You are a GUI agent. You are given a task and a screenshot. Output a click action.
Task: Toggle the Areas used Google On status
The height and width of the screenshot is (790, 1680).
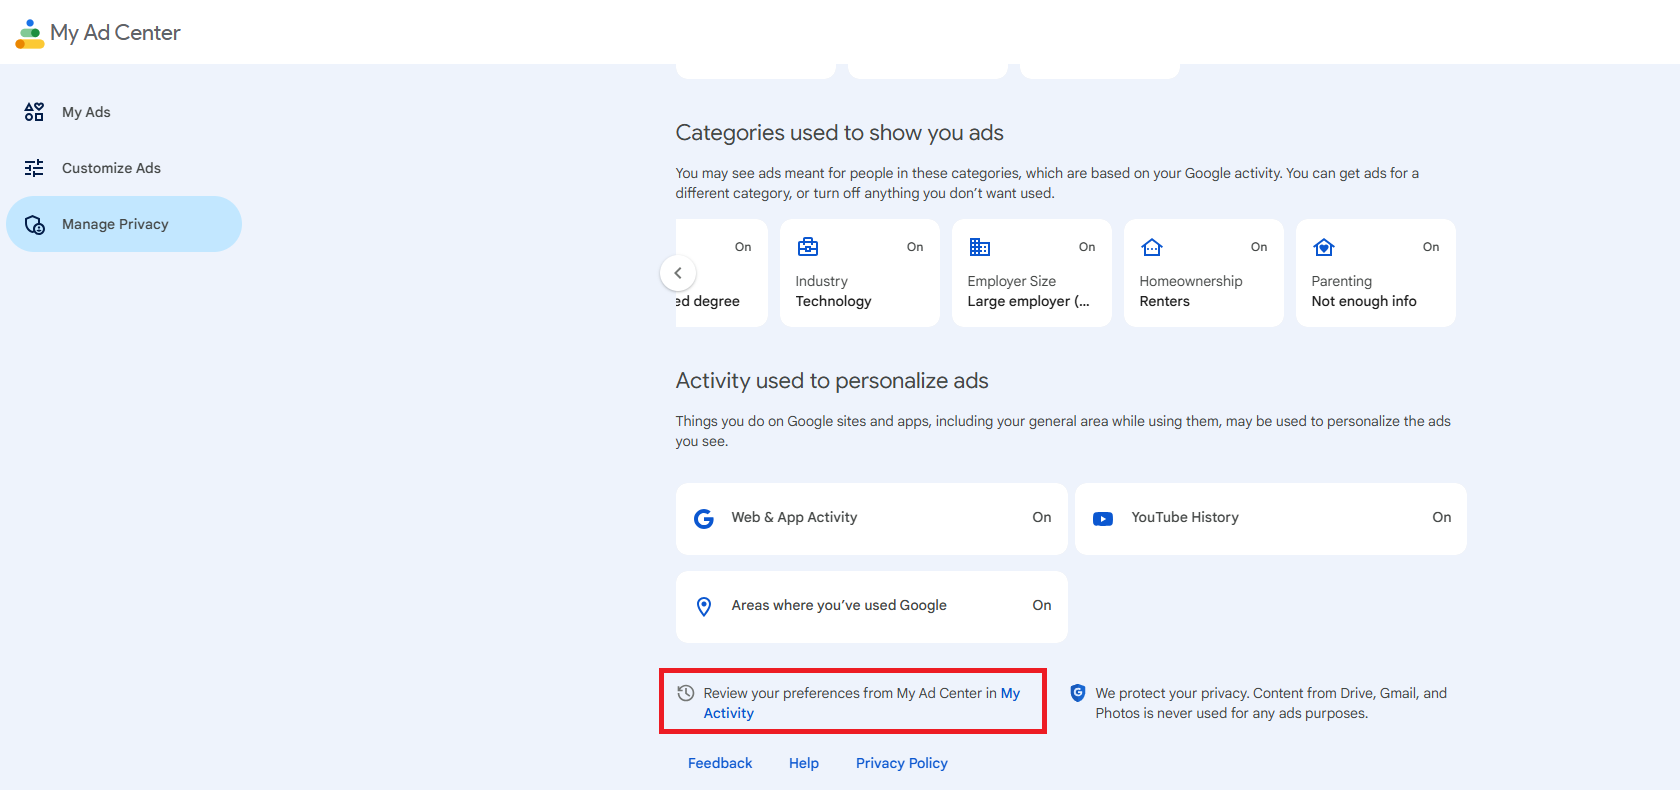(1042, 605)
